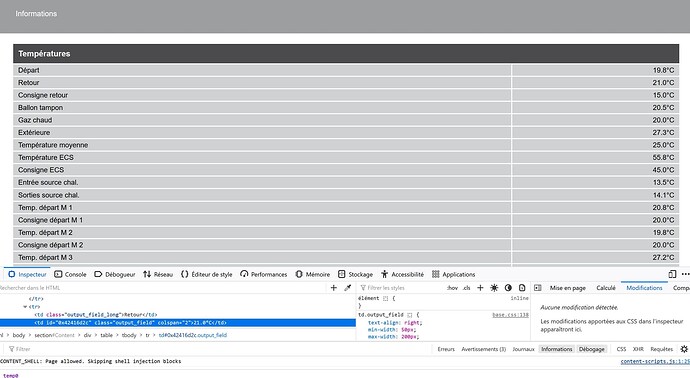
Task: Add a new node with plus icon in HTML pane
Action: pos(334,288)
